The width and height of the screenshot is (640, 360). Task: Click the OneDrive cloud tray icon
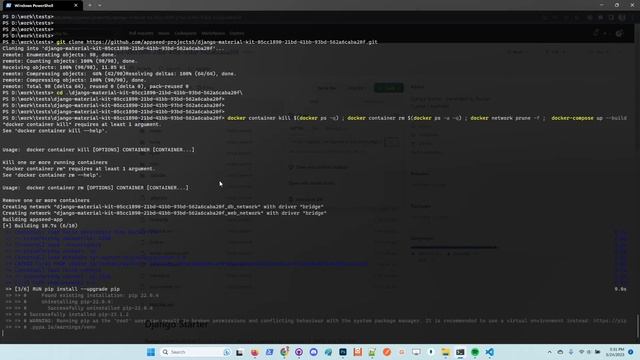tap(560, 352)
